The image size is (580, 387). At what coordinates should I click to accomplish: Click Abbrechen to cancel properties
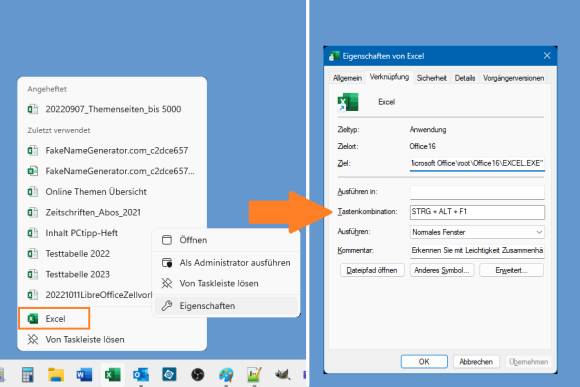tap(476, 361)
